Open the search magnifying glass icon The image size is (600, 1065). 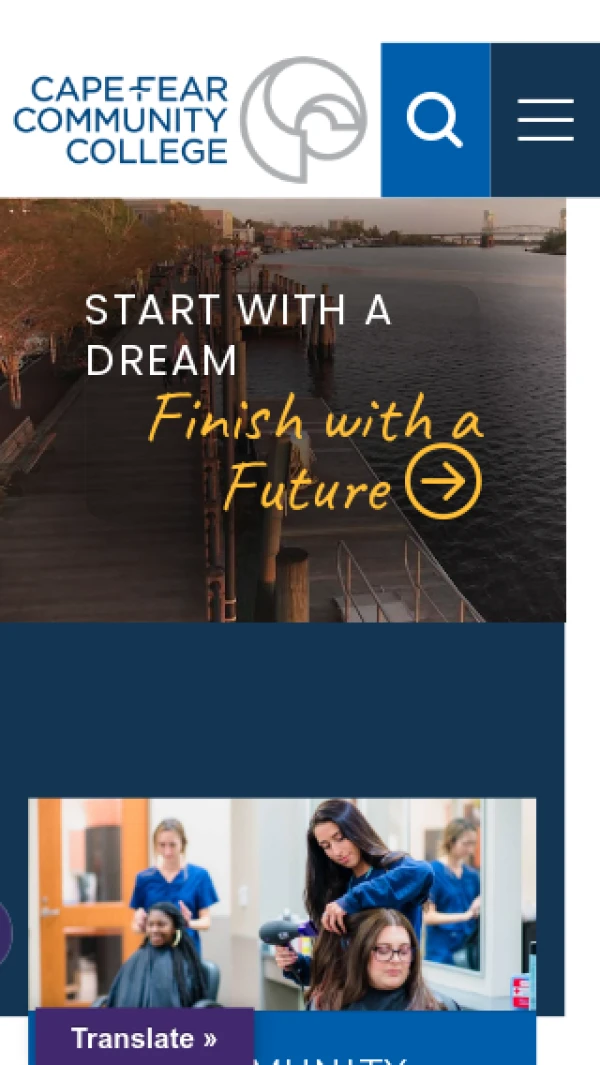click(x=435, y=120)
